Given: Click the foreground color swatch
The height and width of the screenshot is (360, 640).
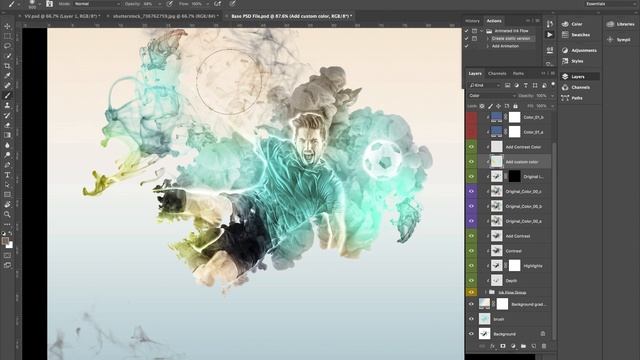Looking at the screenshot, I should (x=5, y=241).
